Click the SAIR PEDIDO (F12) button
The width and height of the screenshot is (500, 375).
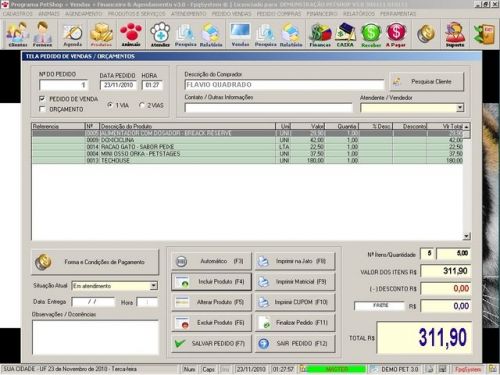tap(295, 343)
